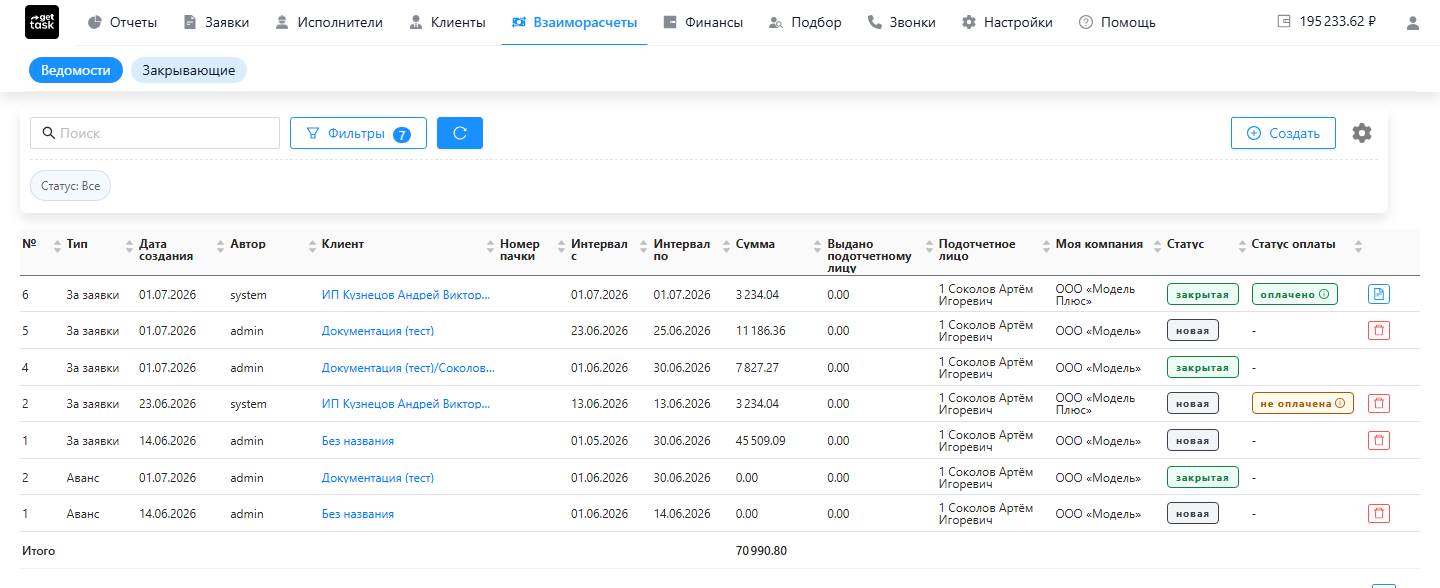Open the Фильтры panel
1440x588 pixels.
coord(358,133)
